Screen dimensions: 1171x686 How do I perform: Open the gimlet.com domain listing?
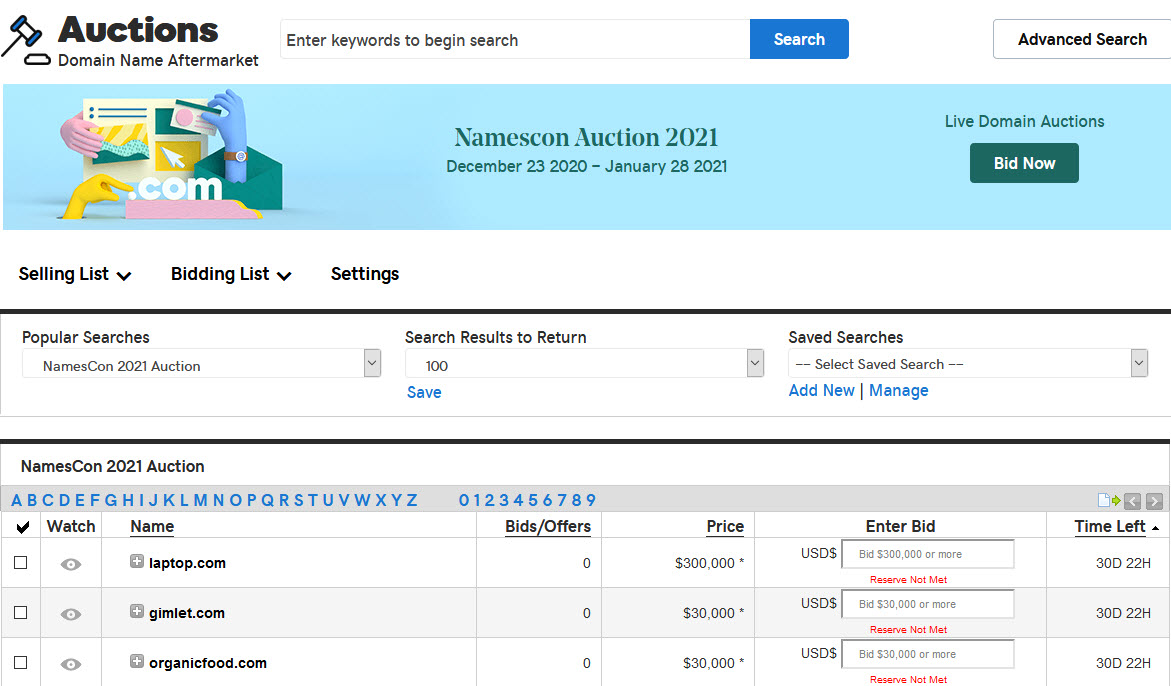(187, 613)
